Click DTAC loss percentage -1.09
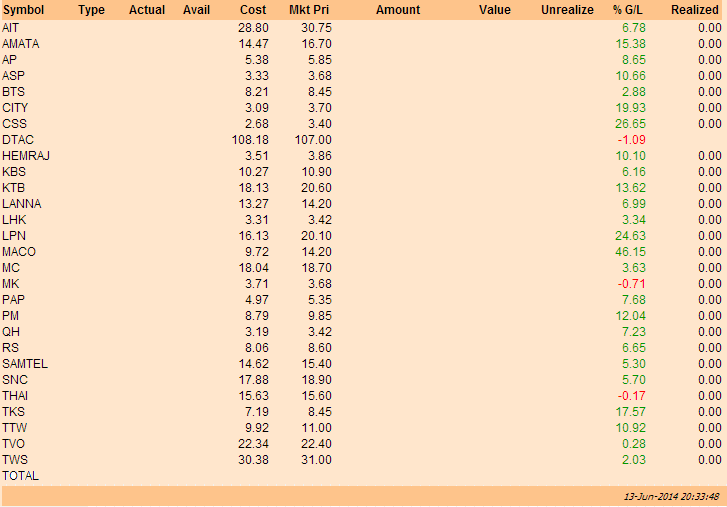This screenshot has height=507, width=727. click(x=631, y=140)
